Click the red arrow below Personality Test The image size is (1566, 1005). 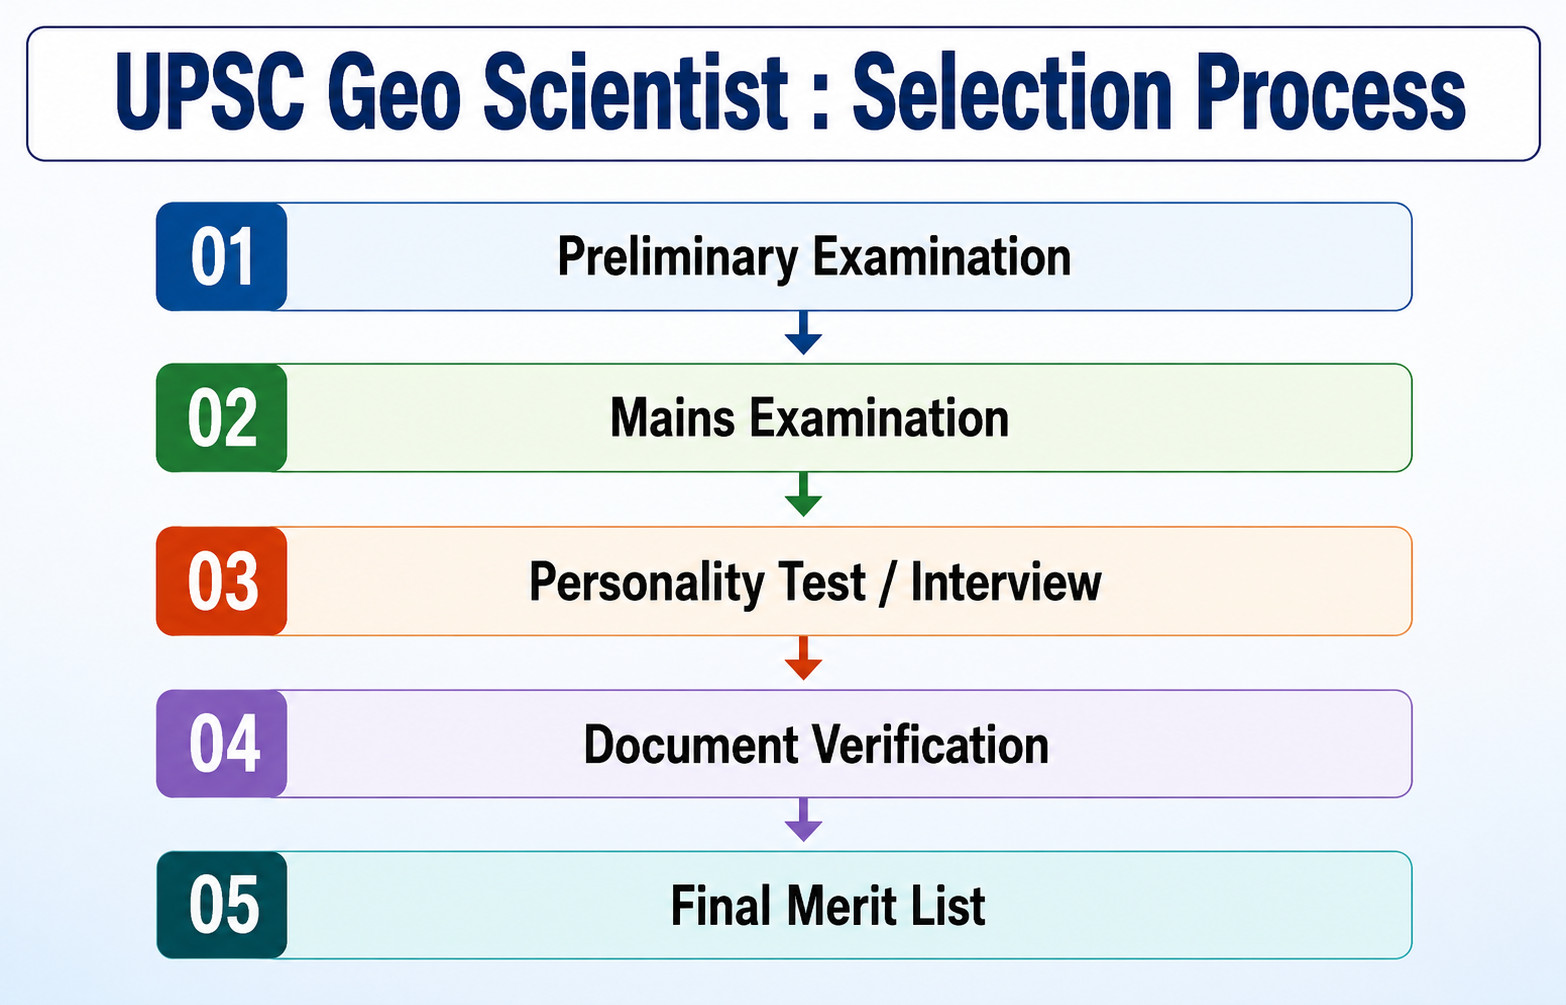point(803,657)
